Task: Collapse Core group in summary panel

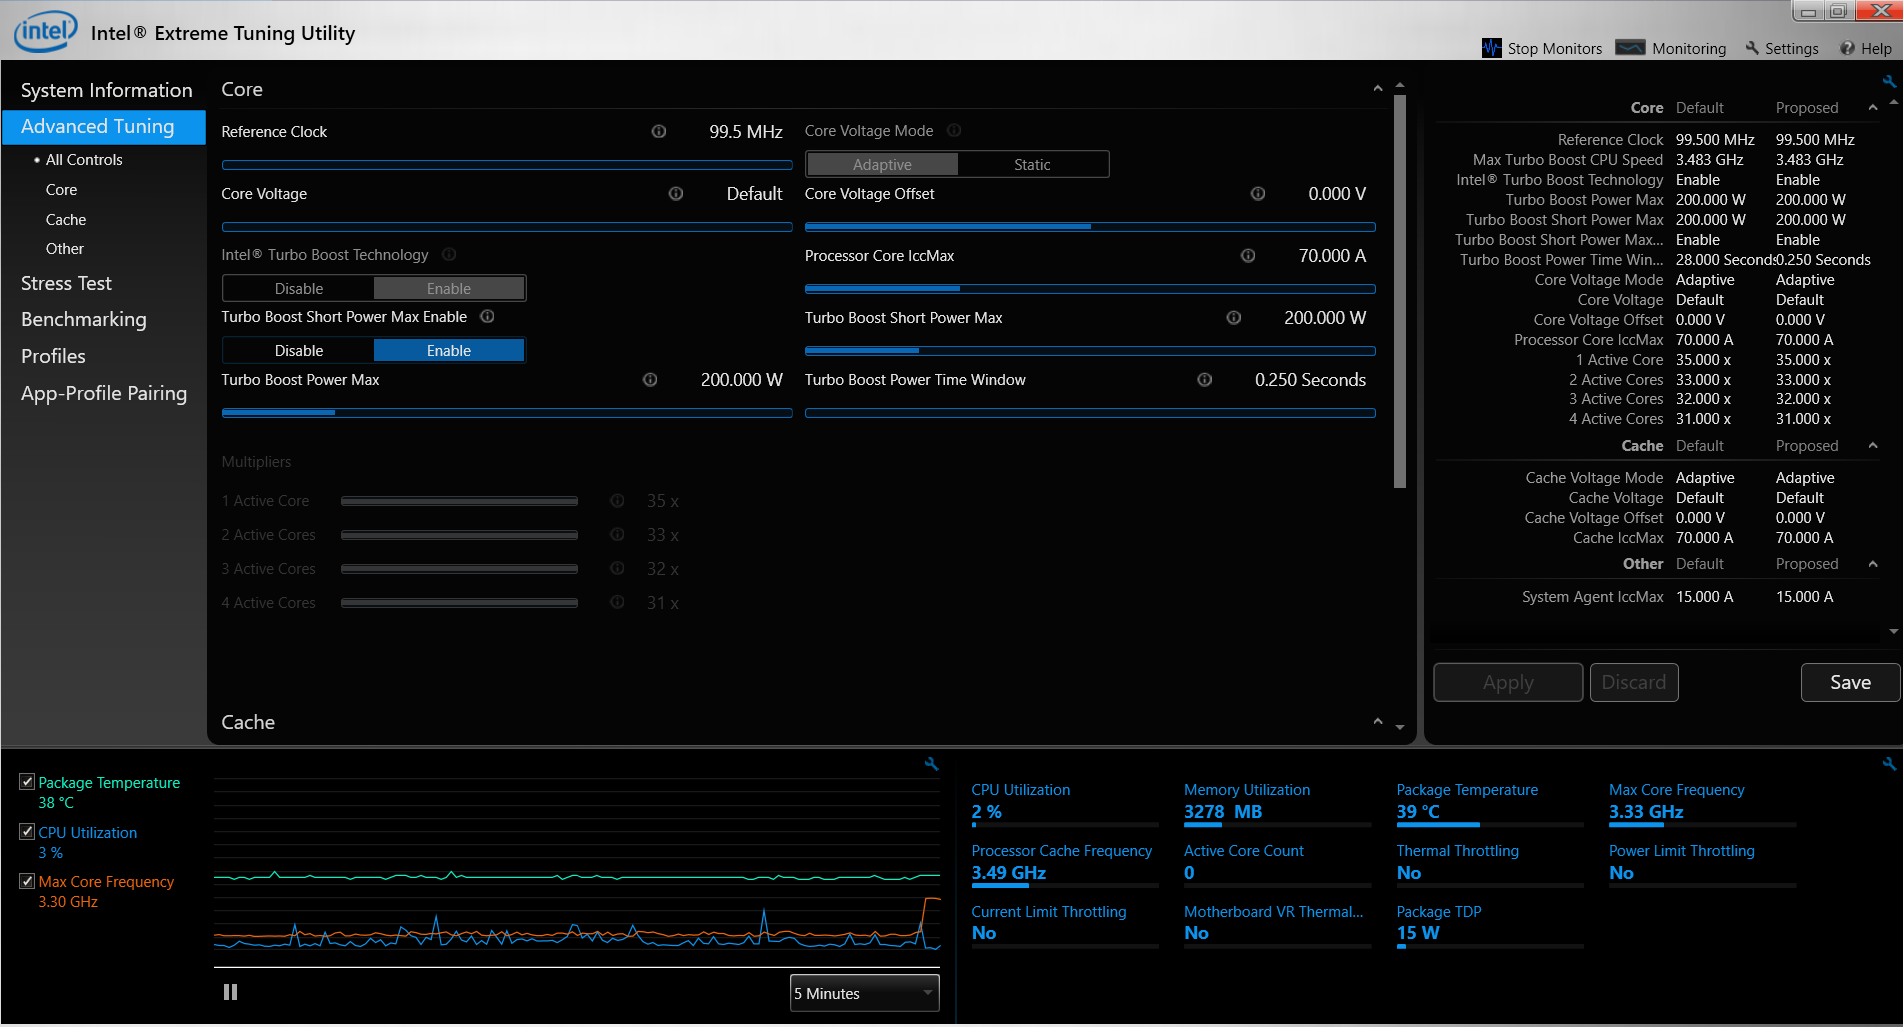Action: click(x=1873, y=107)
